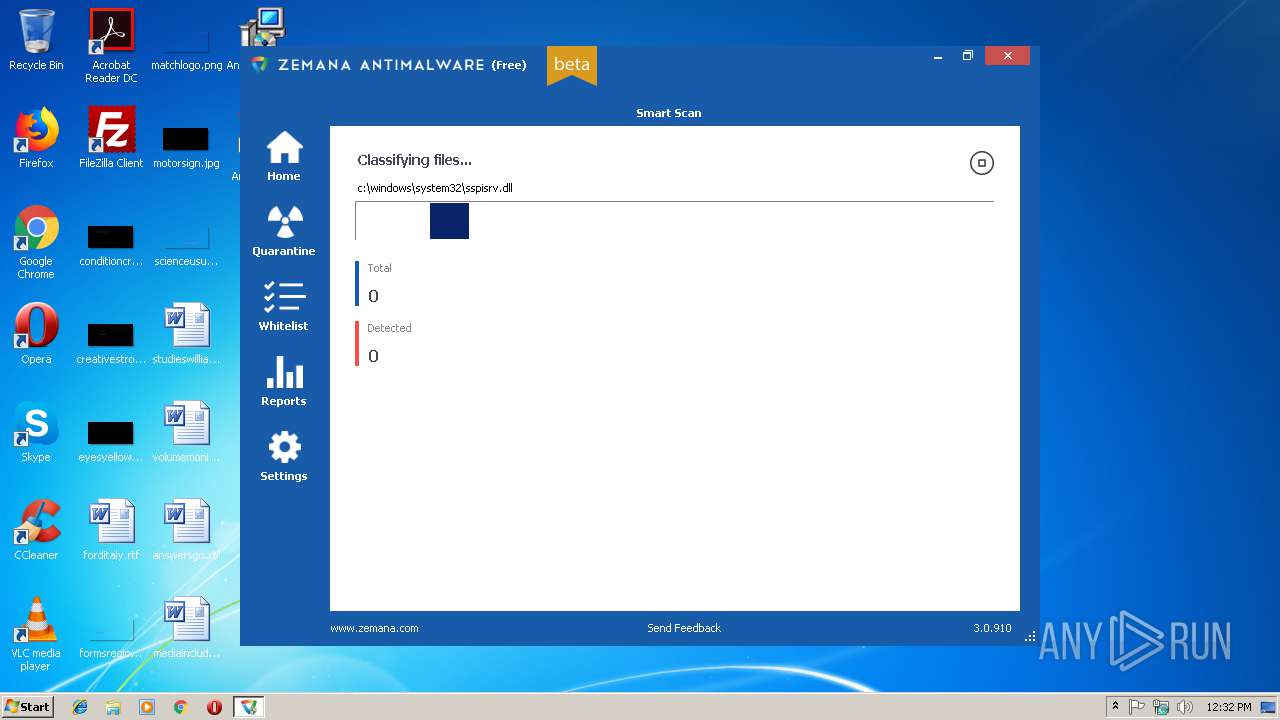The height and width of the screenshot is (720, 1280).
Task: Select the version number 3.0.910
Action: (992, 628)
